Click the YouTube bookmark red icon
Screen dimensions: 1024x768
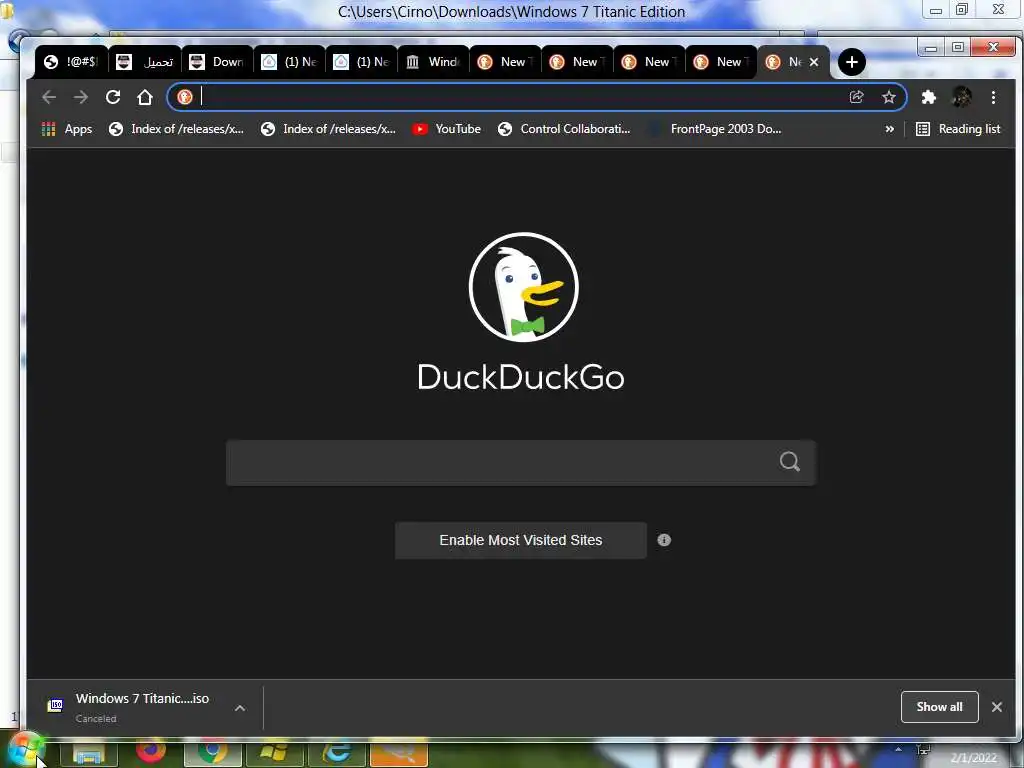420,129
